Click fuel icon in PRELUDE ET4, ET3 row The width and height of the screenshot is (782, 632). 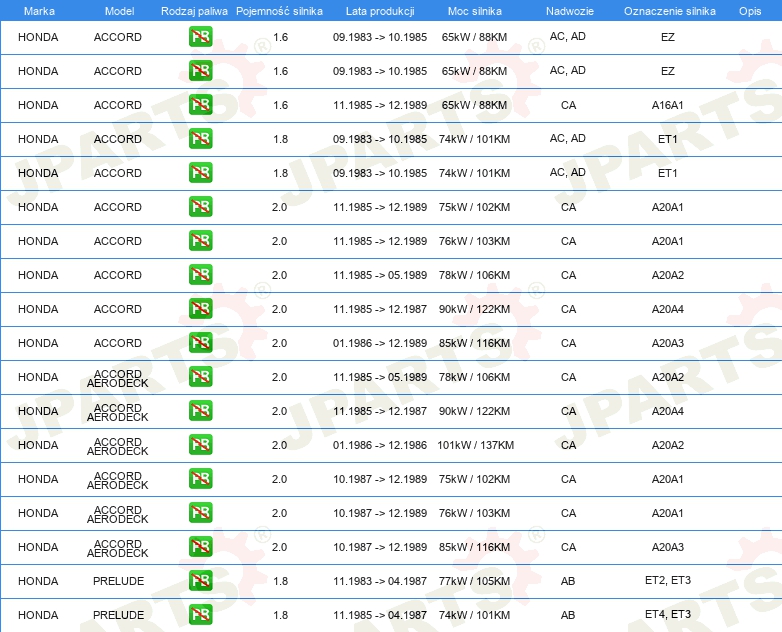coord(200,614)
